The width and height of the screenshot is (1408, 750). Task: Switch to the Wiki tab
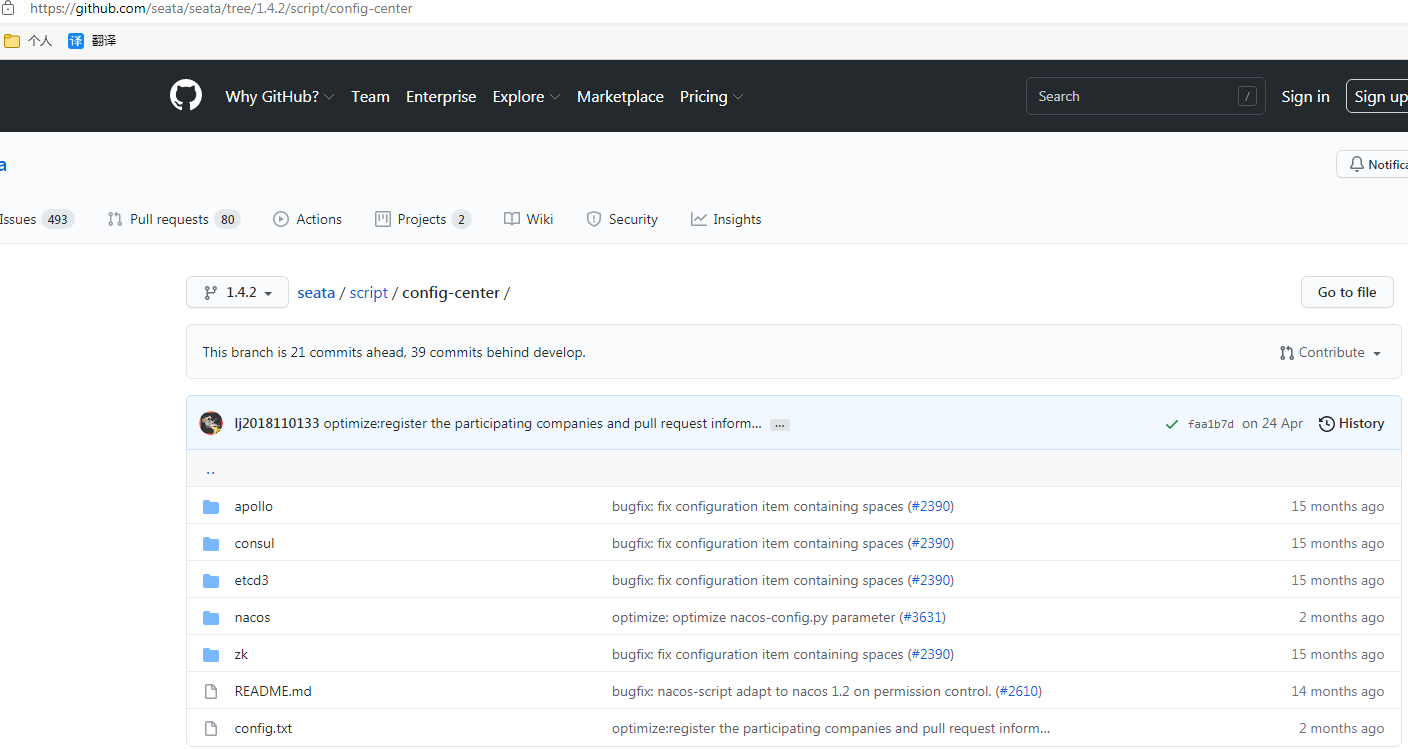[x=529, y=219]
